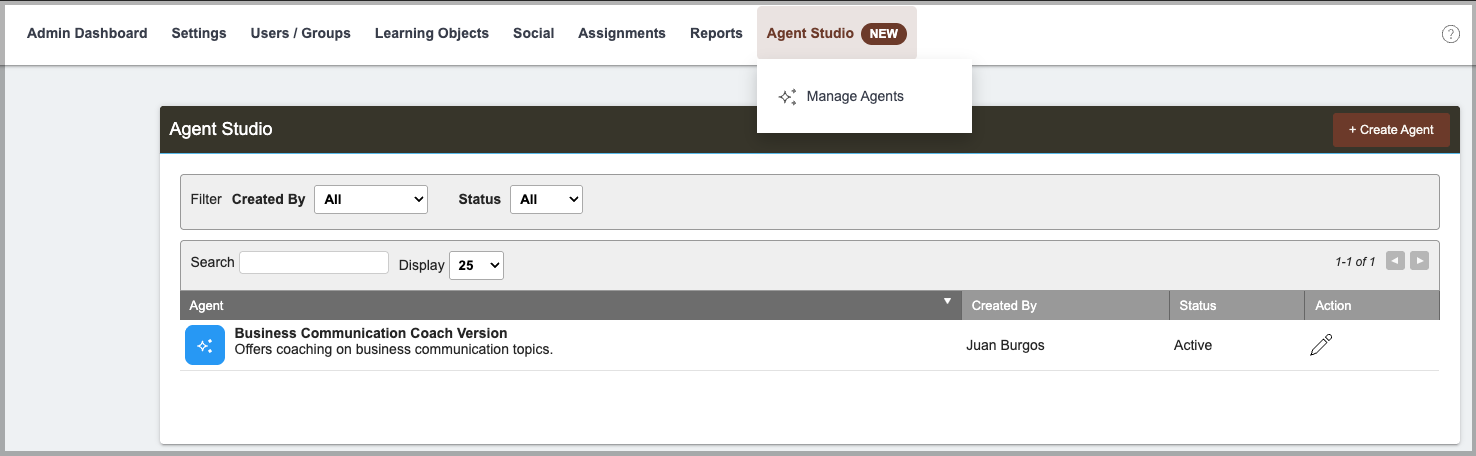Click the + Create Agent button
The width and height of the screenshot is (1476, 456).
1391,130
